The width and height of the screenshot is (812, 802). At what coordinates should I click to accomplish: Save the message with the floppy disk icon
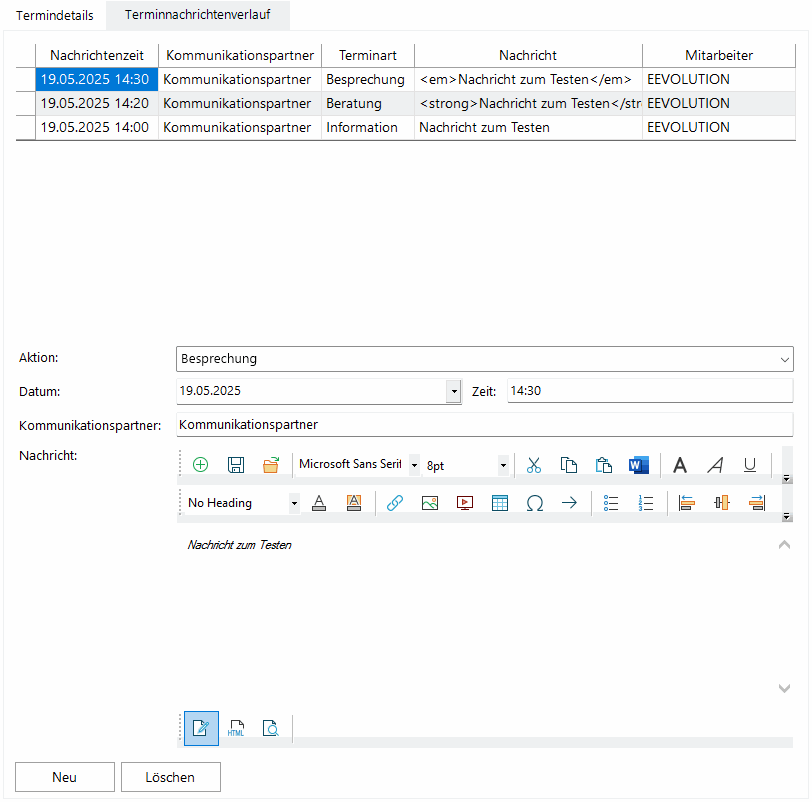click(x=236, y=464)
